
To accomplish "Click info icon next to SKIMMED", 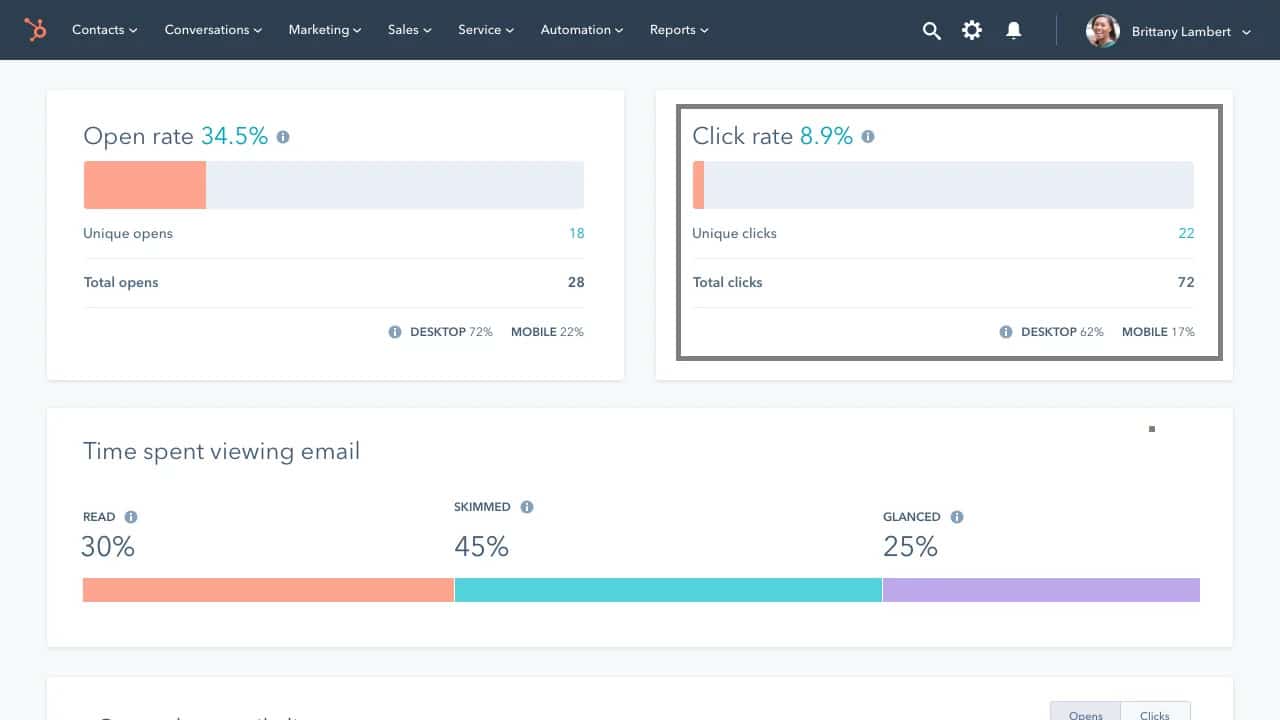I will click(527, 507).
